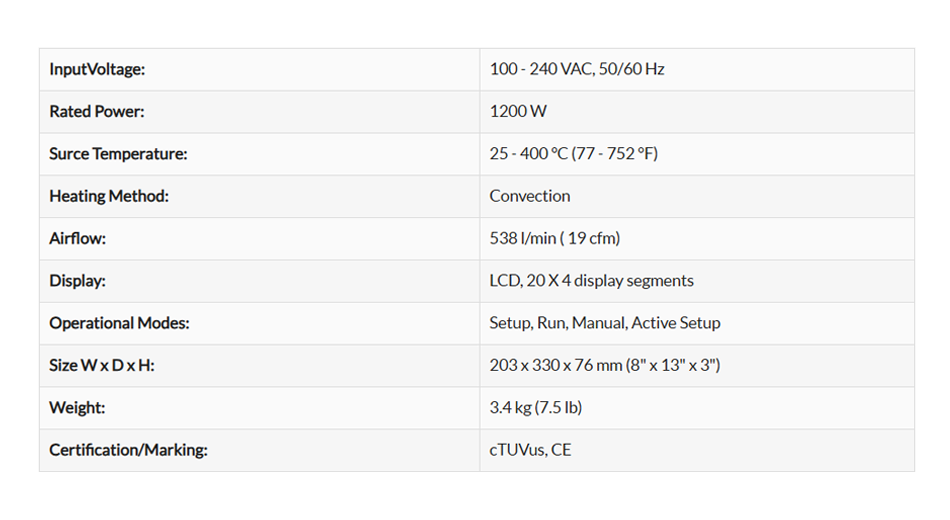Screen dimensions: 950x520
Task: Click the Certification/Marking label
Action: [x=128, y=450]
